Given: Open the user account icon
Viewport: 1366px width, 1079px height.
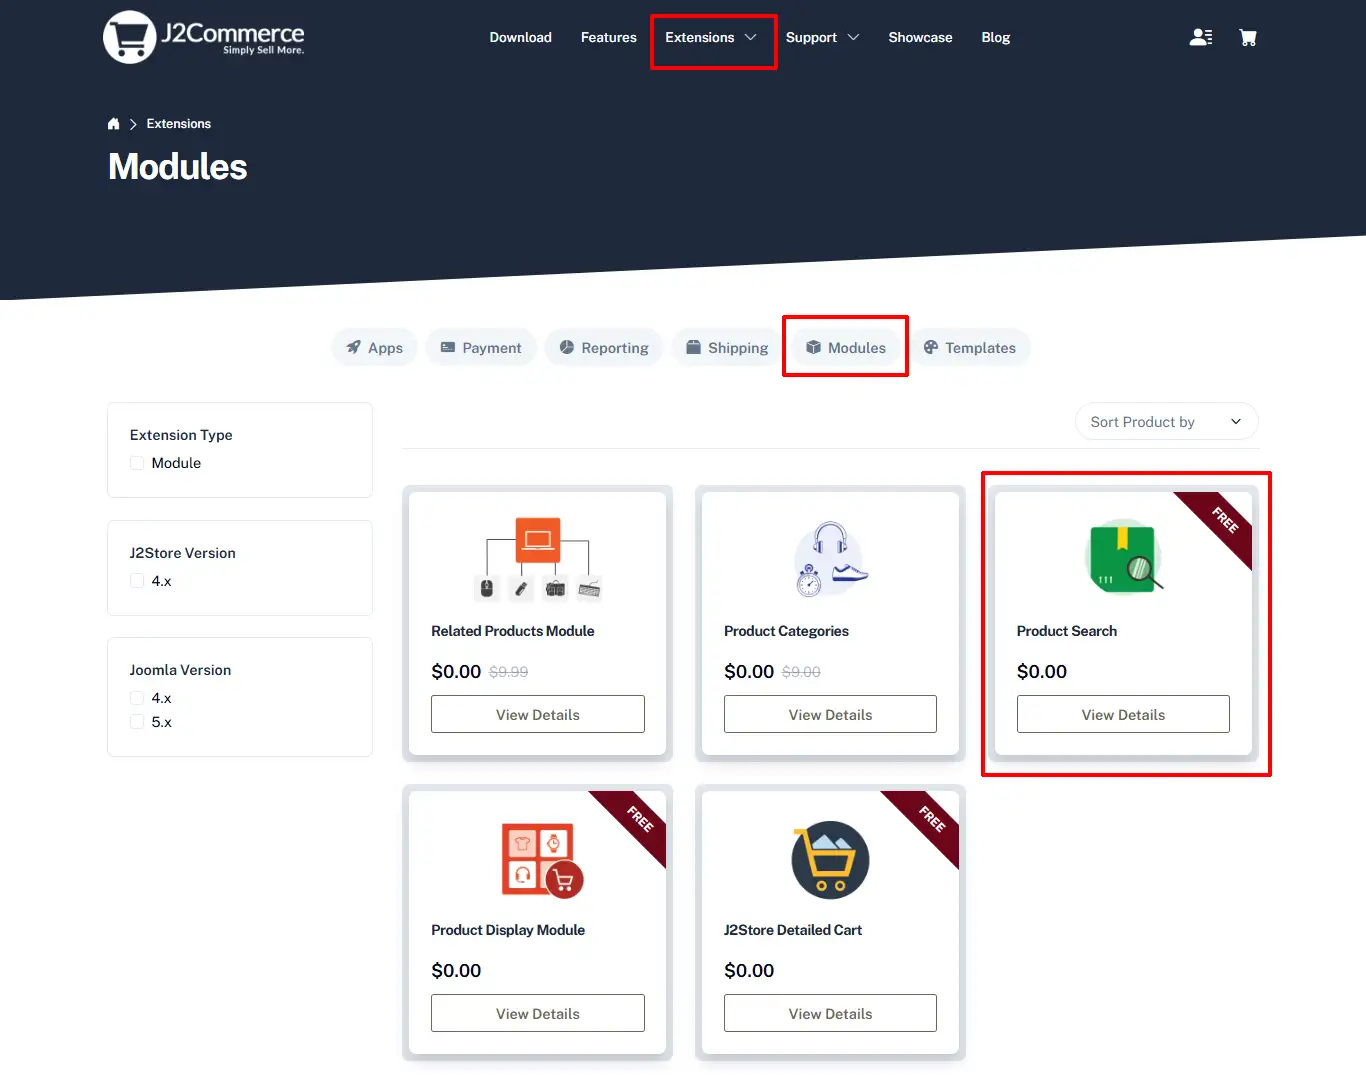Looking at the screenshot, I should coord(1201,37).
